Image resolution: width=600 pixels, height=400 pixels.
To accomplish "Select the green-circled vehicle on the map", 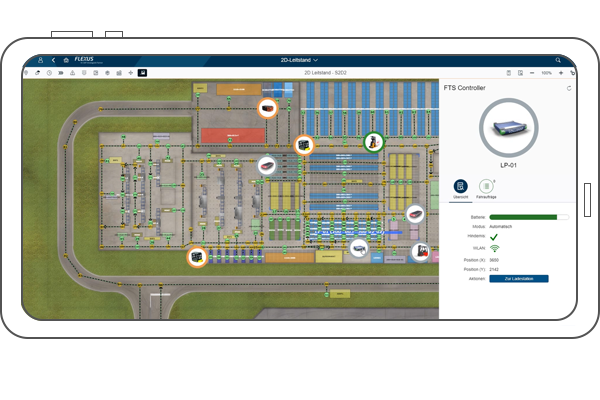I will click(374, 141).
